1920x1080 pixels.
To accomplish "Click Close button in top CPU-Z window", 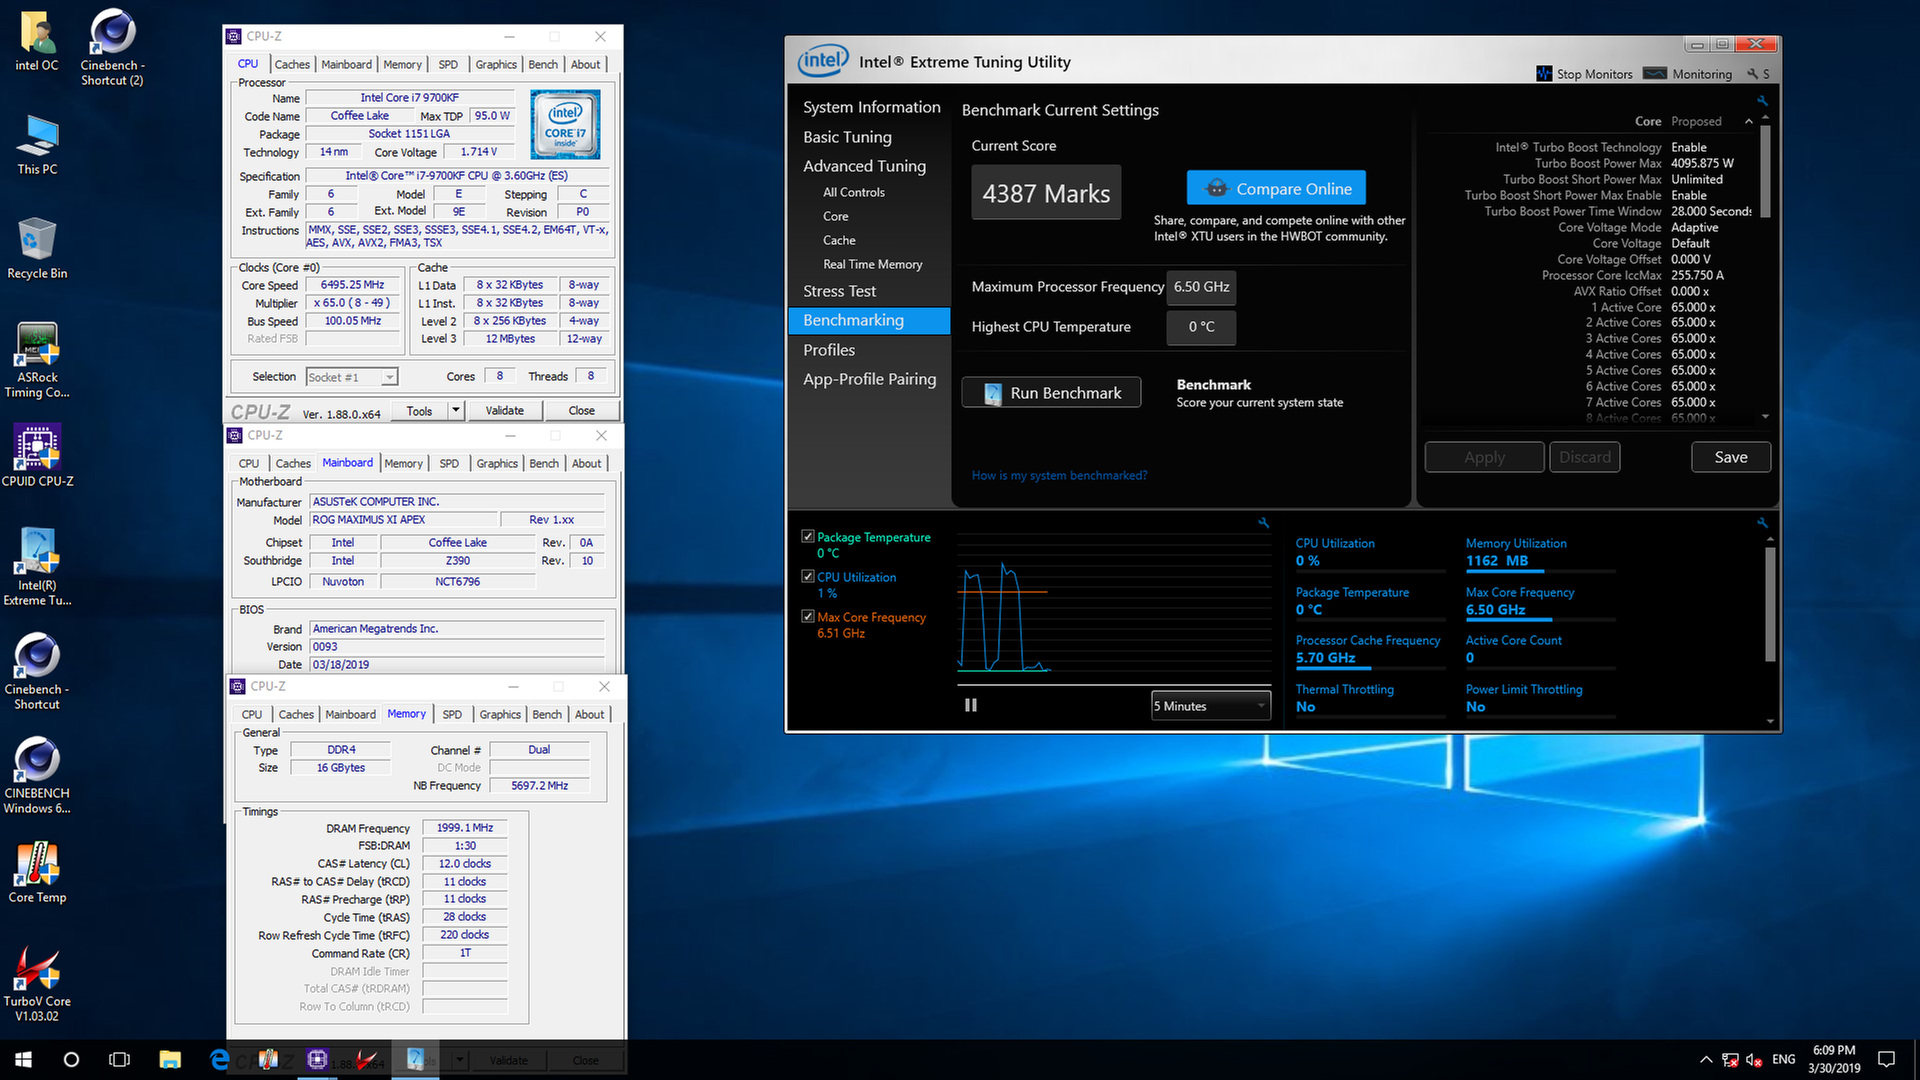I will click(581, 411).
